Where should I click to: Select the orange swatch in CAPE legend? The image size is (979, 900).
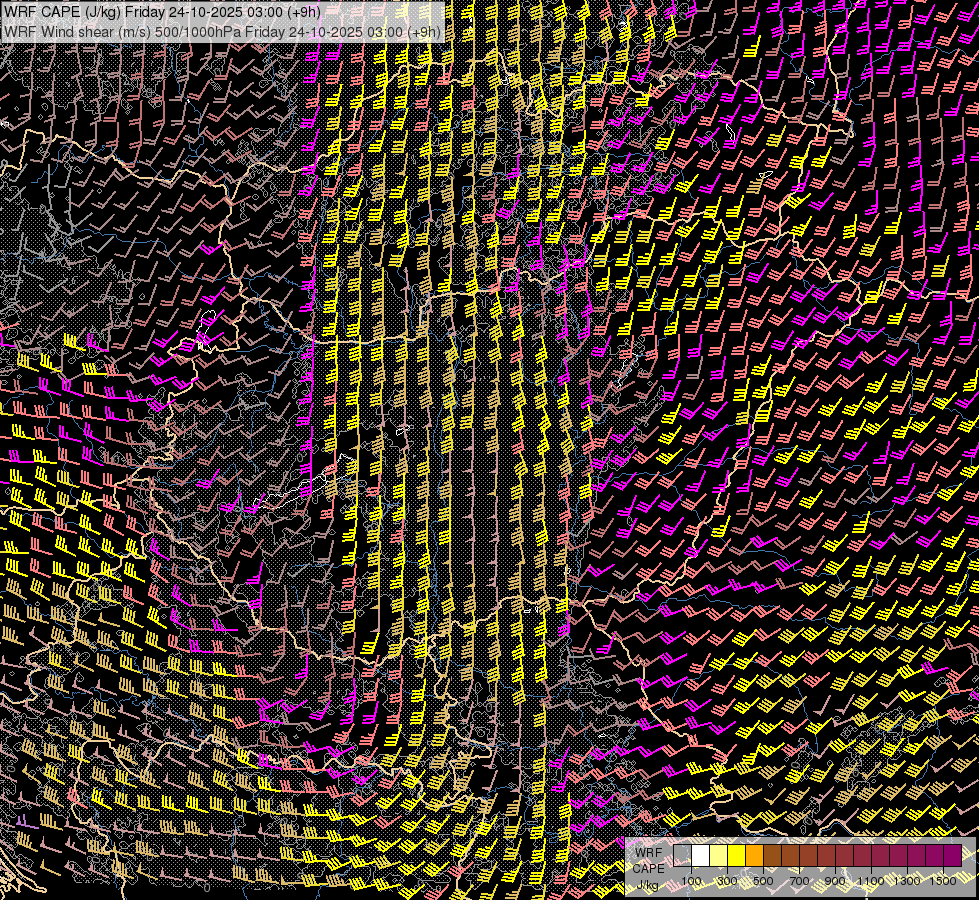[755, 856]
